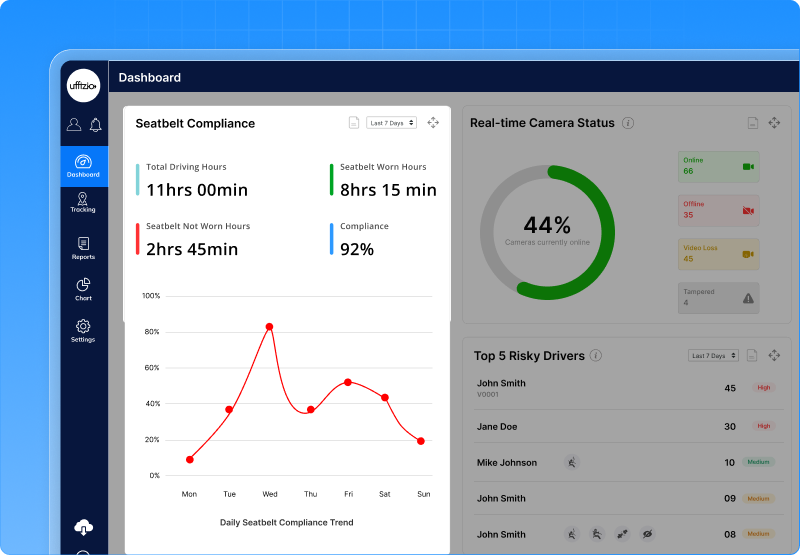Export Seatbelt Compliance report via document icon

pyautogui.click(x=353, y=123)
